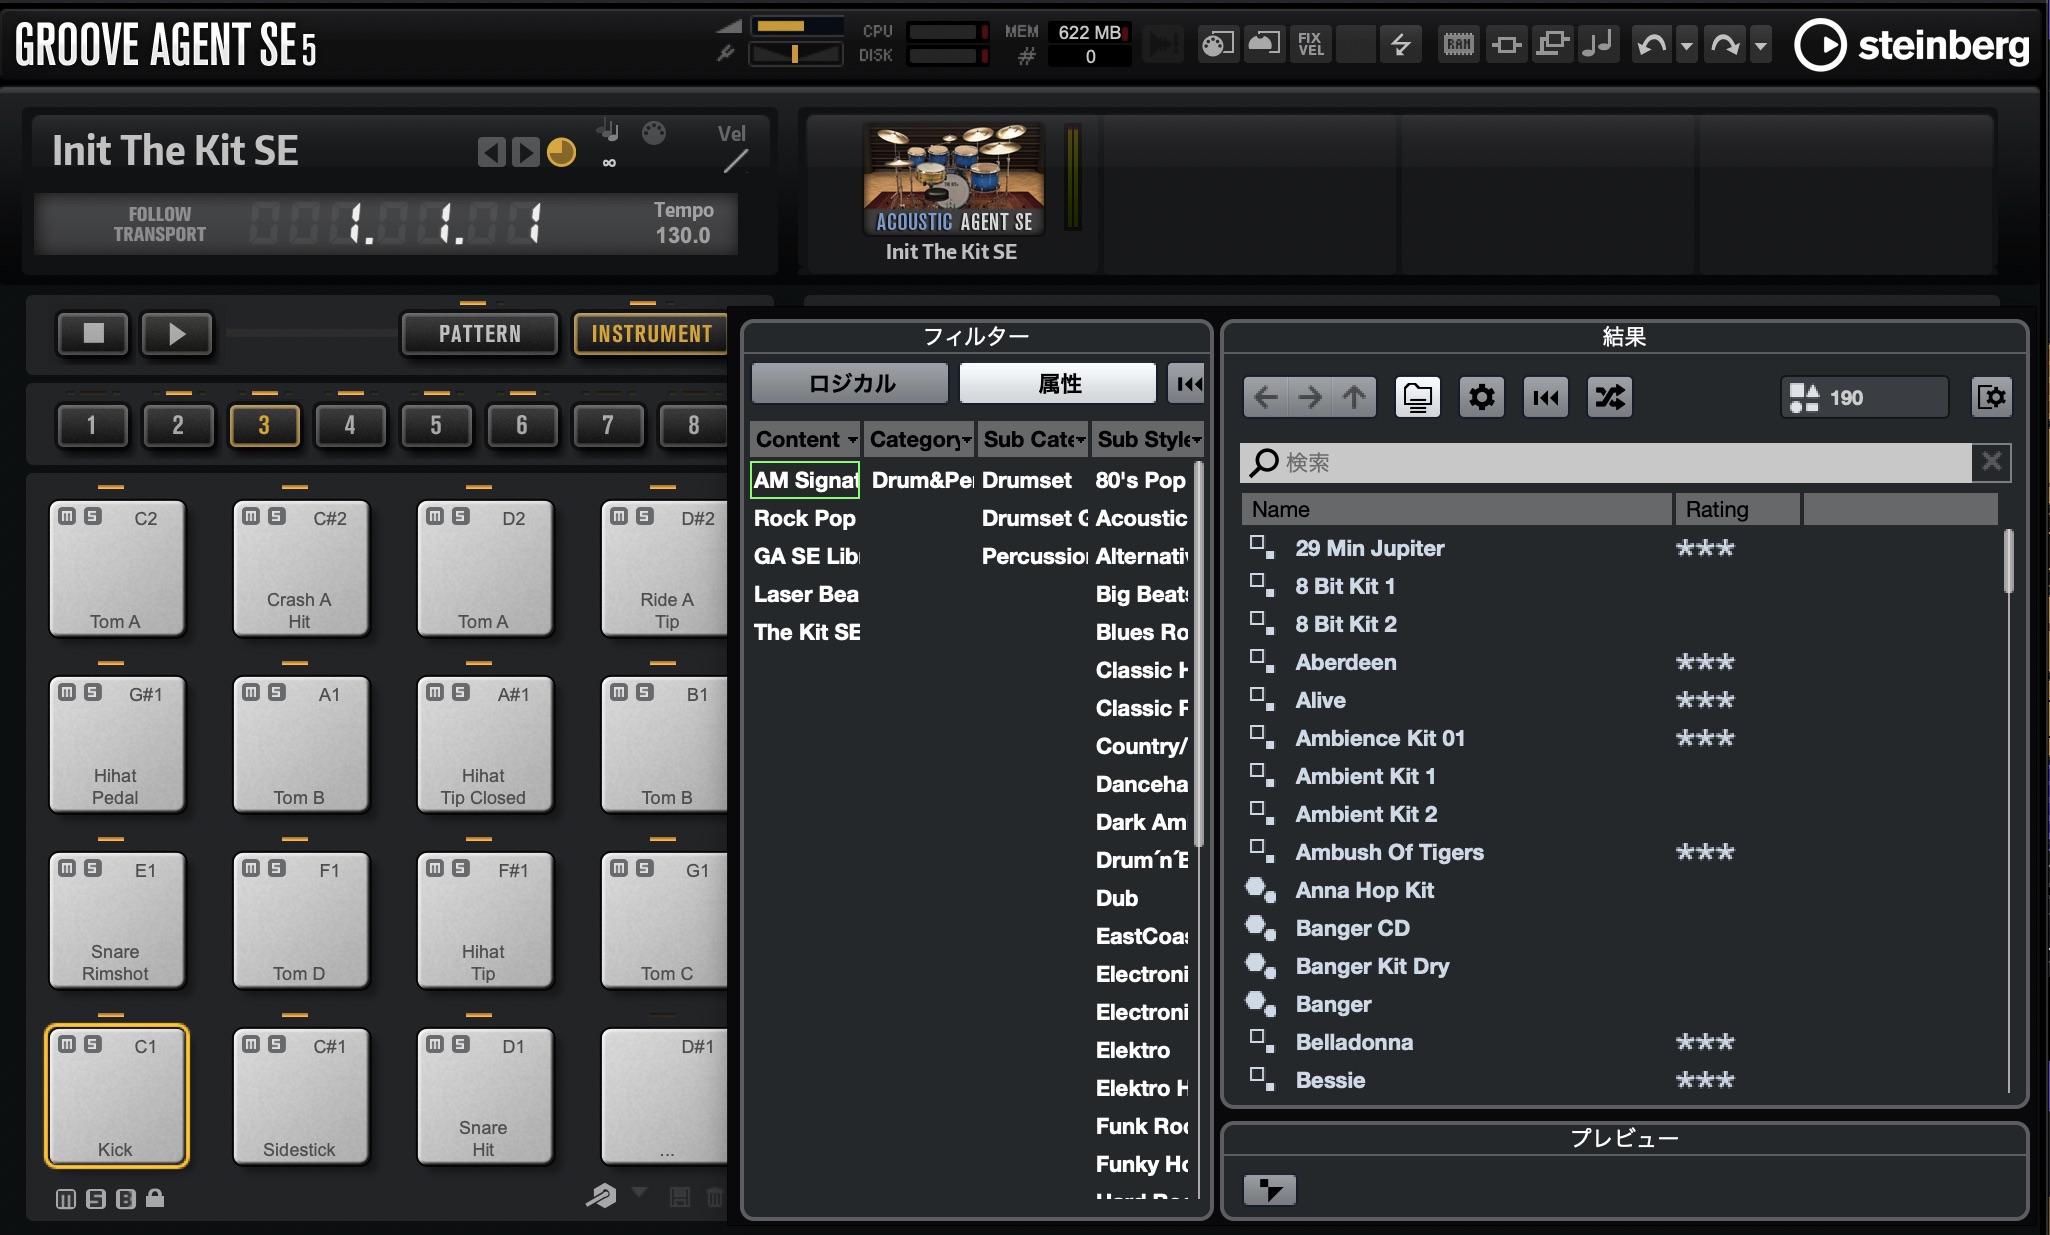Switch to the PATTERN pad mode
This screenshot has height=1235, width=2050.
click(x=480, y=334)
